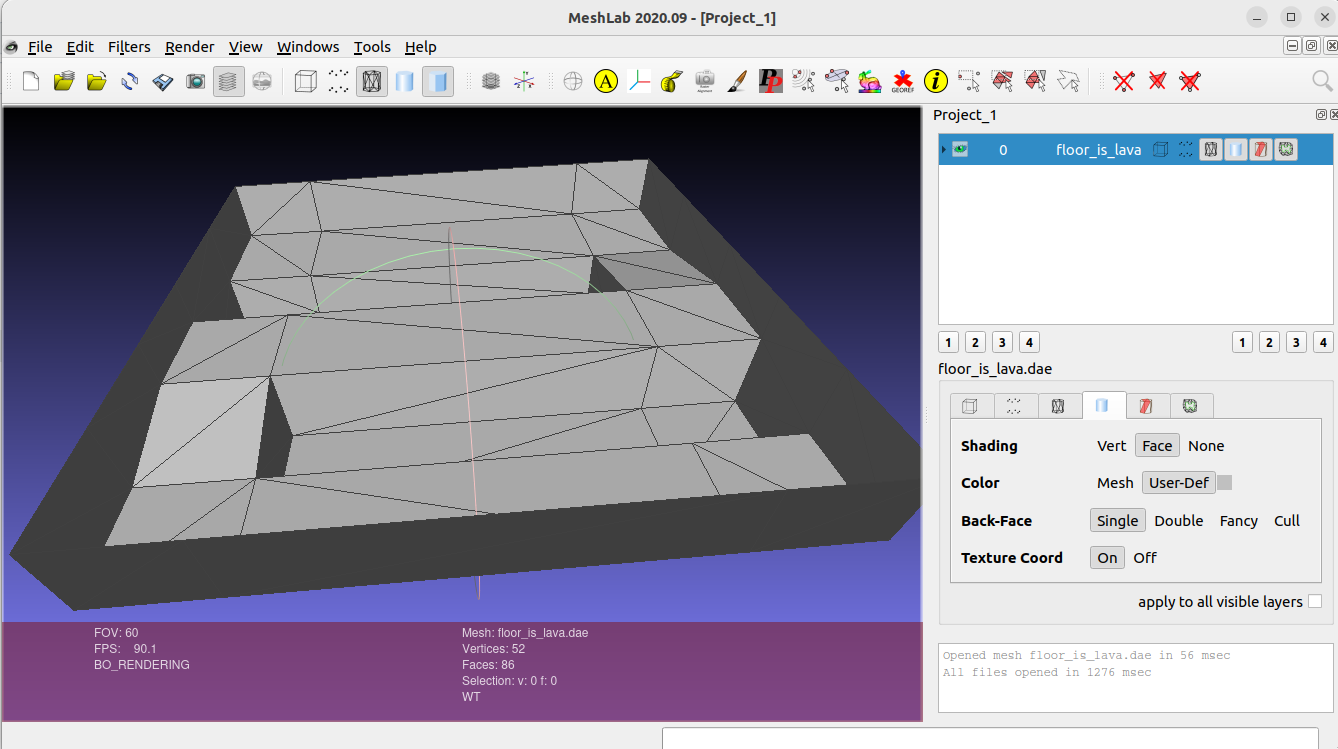Toggle red selection icon in floor_is_lava row

pyautogui.click(x=1261, y=150)
